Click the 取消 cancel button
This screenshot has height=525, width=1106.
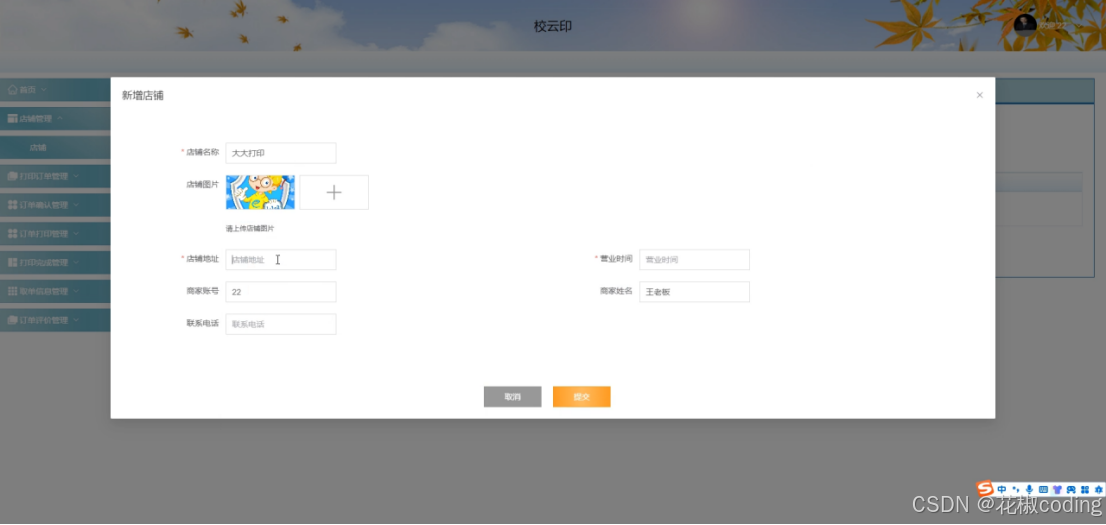pos(513,397)
